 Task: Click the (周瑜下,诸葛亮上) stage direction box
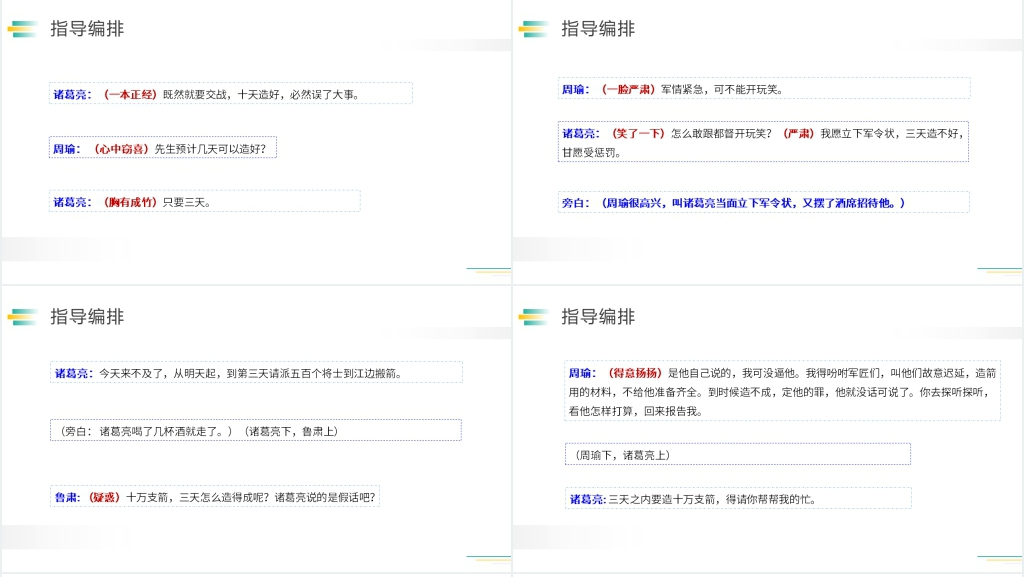pyautogui.click(x=738, y=454)
